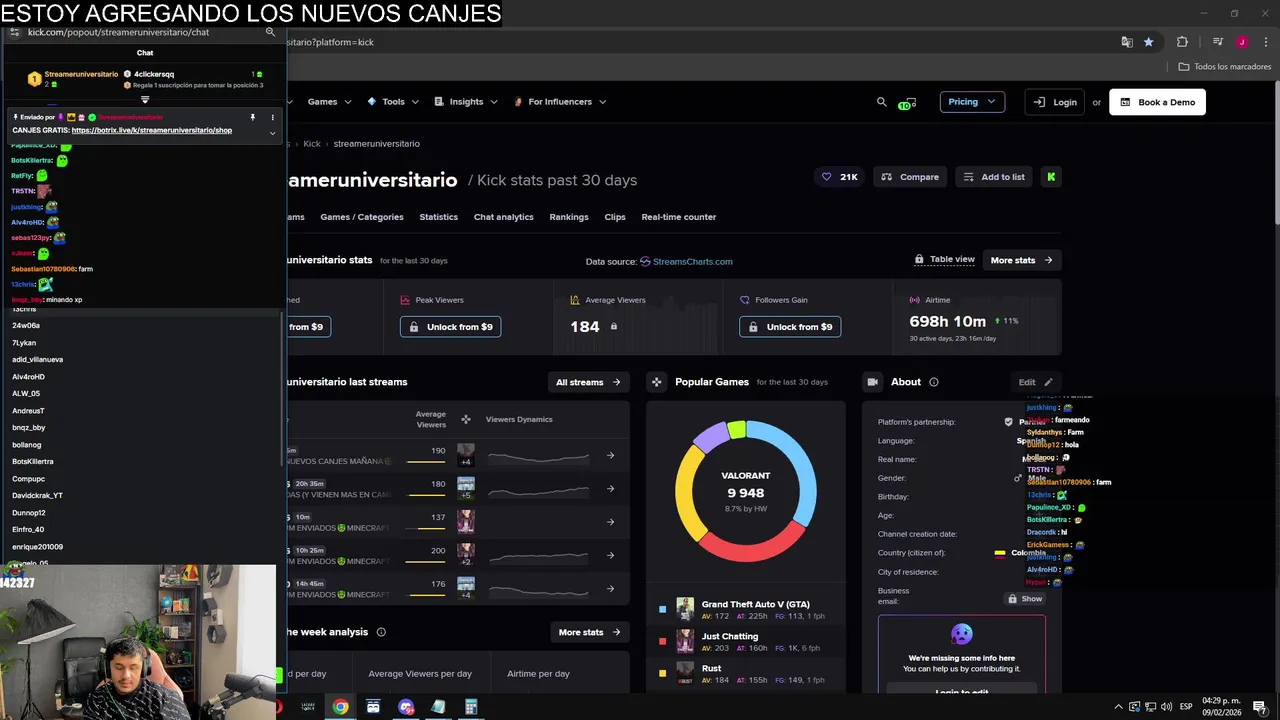Switch to Table view toggle

pos(944,260)
